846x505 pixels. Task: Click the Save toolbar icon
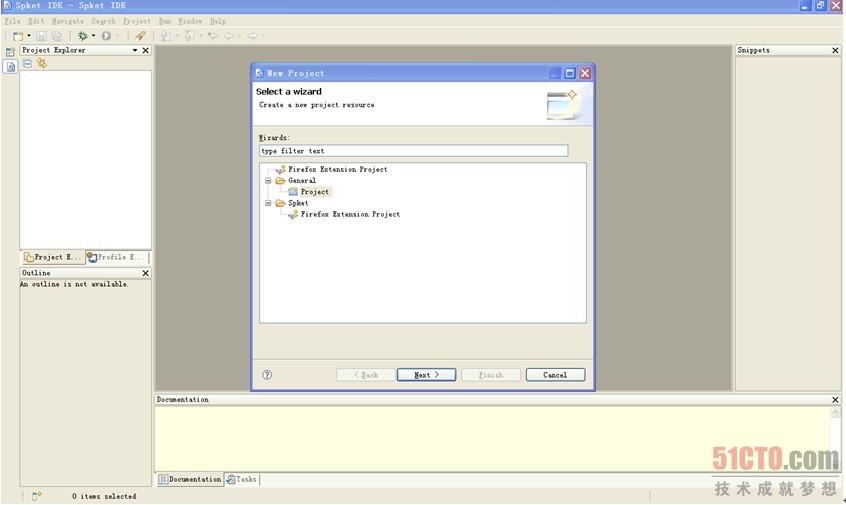click(x=42, y=36)
